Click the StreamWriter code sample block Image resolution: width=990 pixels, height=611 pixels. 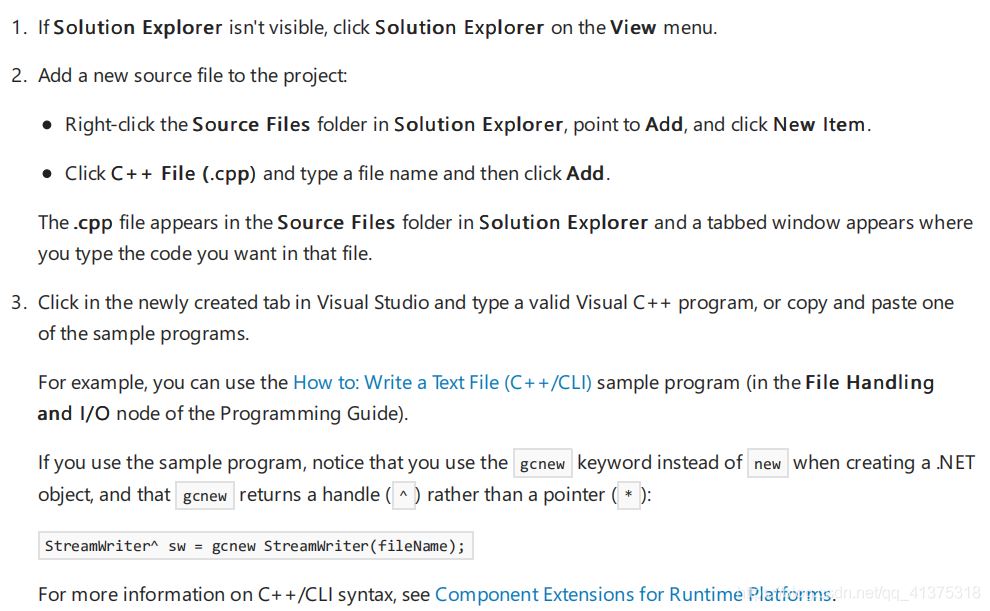coord(255,546)
